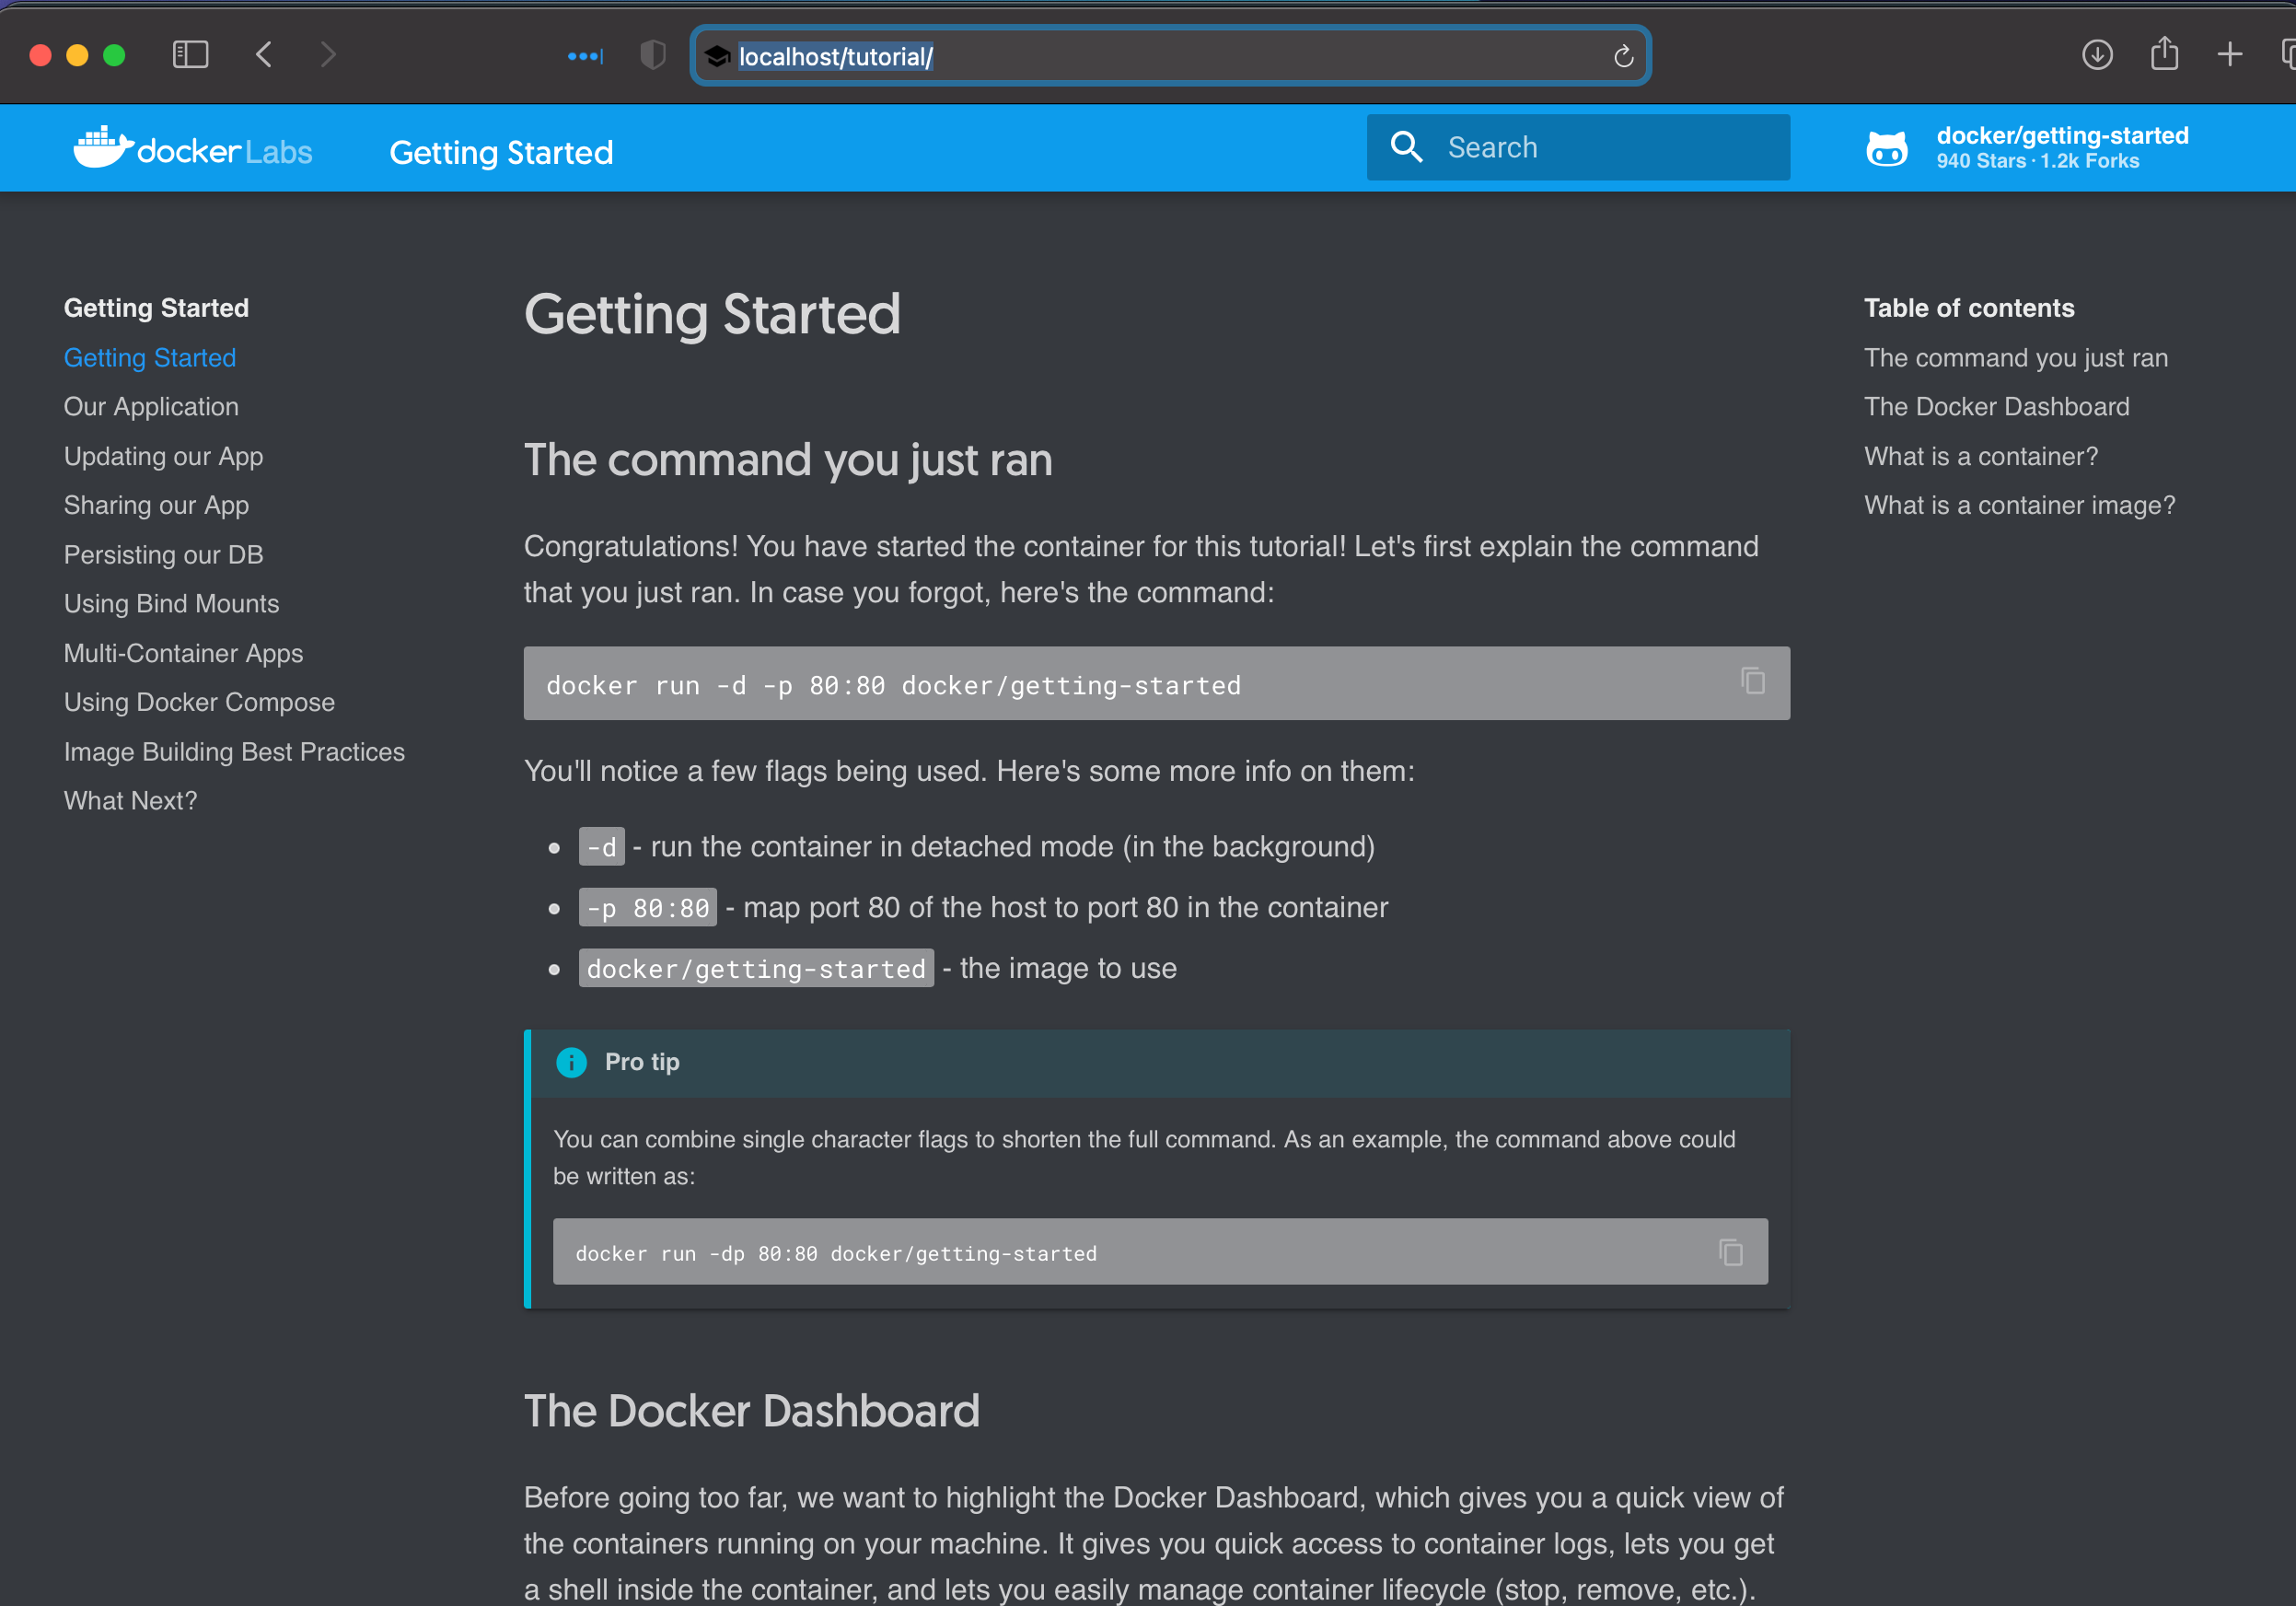Jump to What is a container image?

[x=2019, y=505]
